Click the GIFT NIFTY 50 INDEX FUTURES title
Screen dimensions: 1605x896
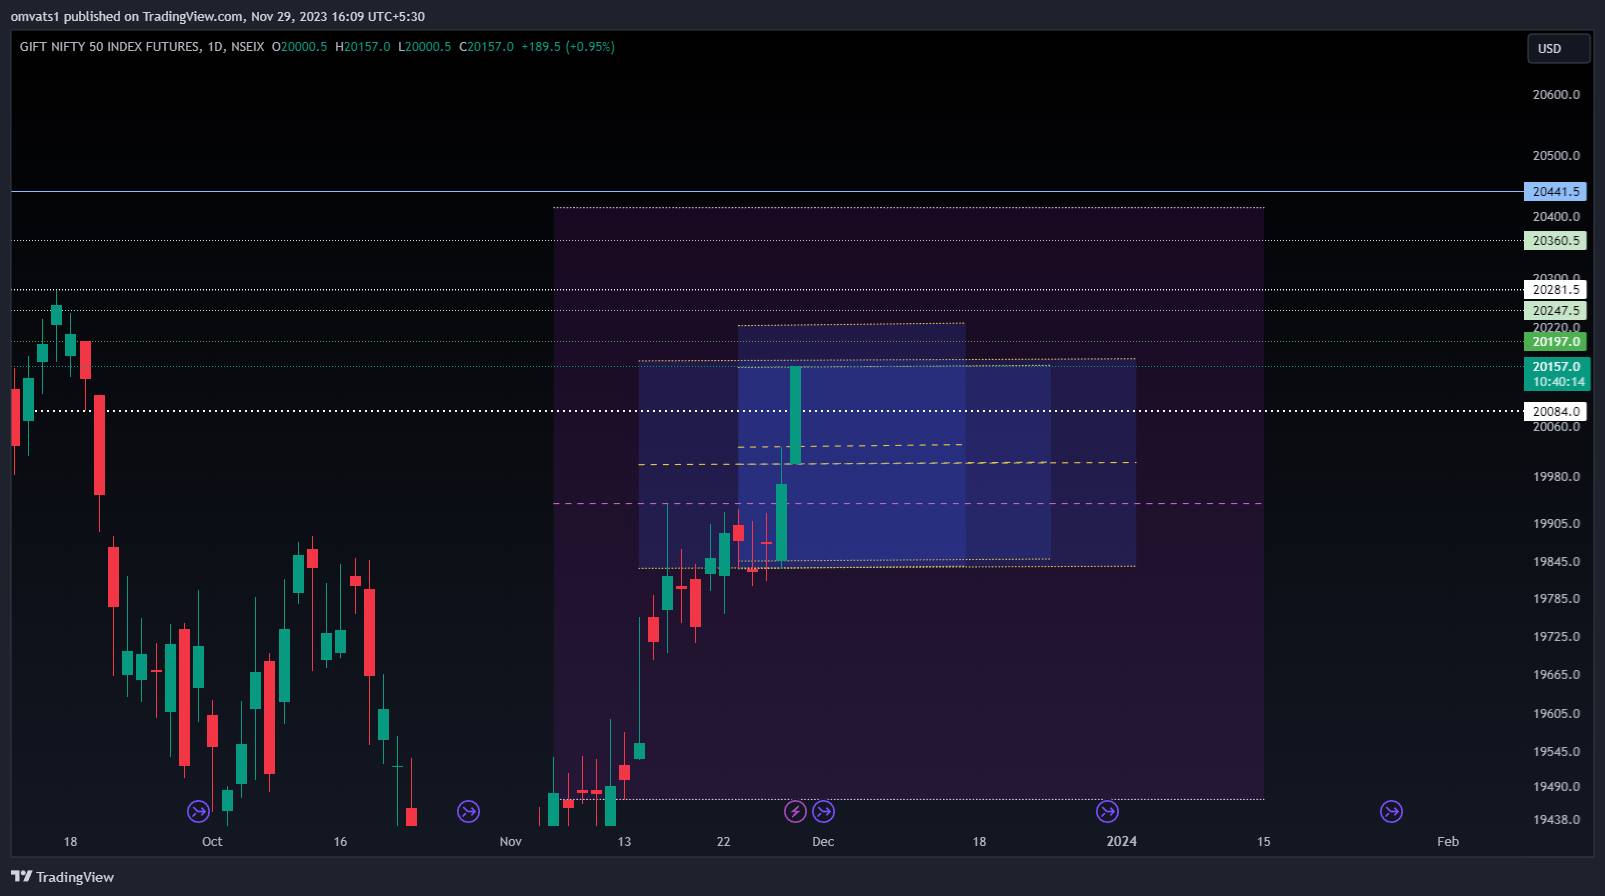(x=110, y=47)
